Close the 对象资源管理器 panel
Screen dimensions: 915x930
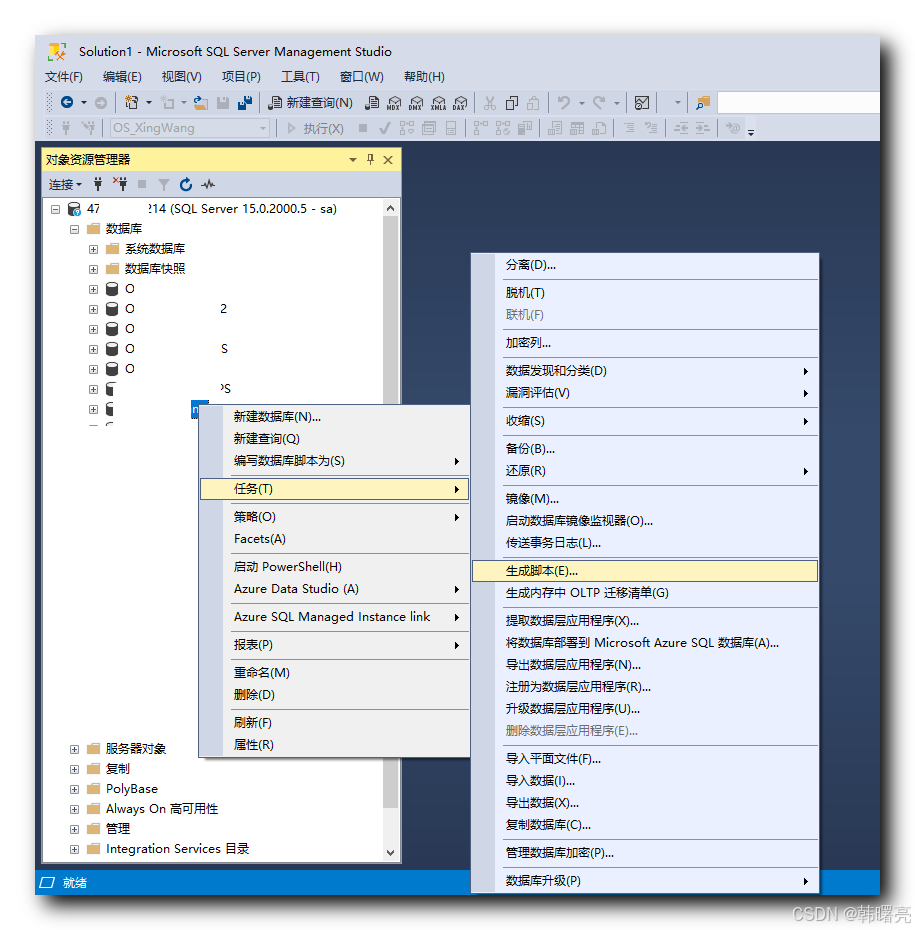pyautogui.click(x=388, y=160)
